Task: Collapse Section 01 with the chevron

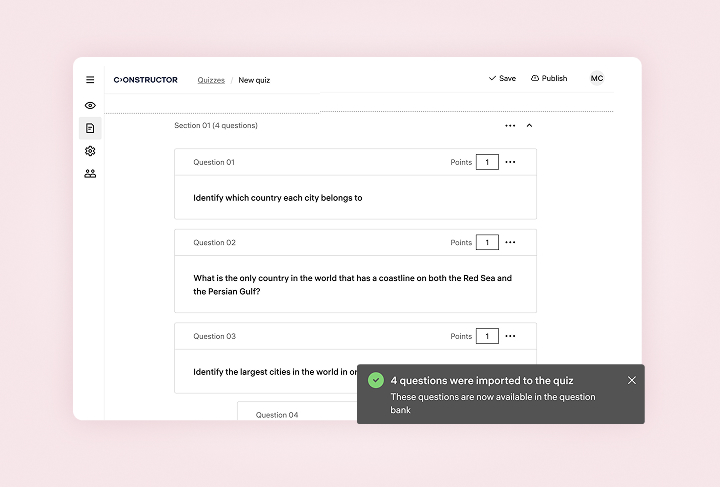Action: pos(529,126)
